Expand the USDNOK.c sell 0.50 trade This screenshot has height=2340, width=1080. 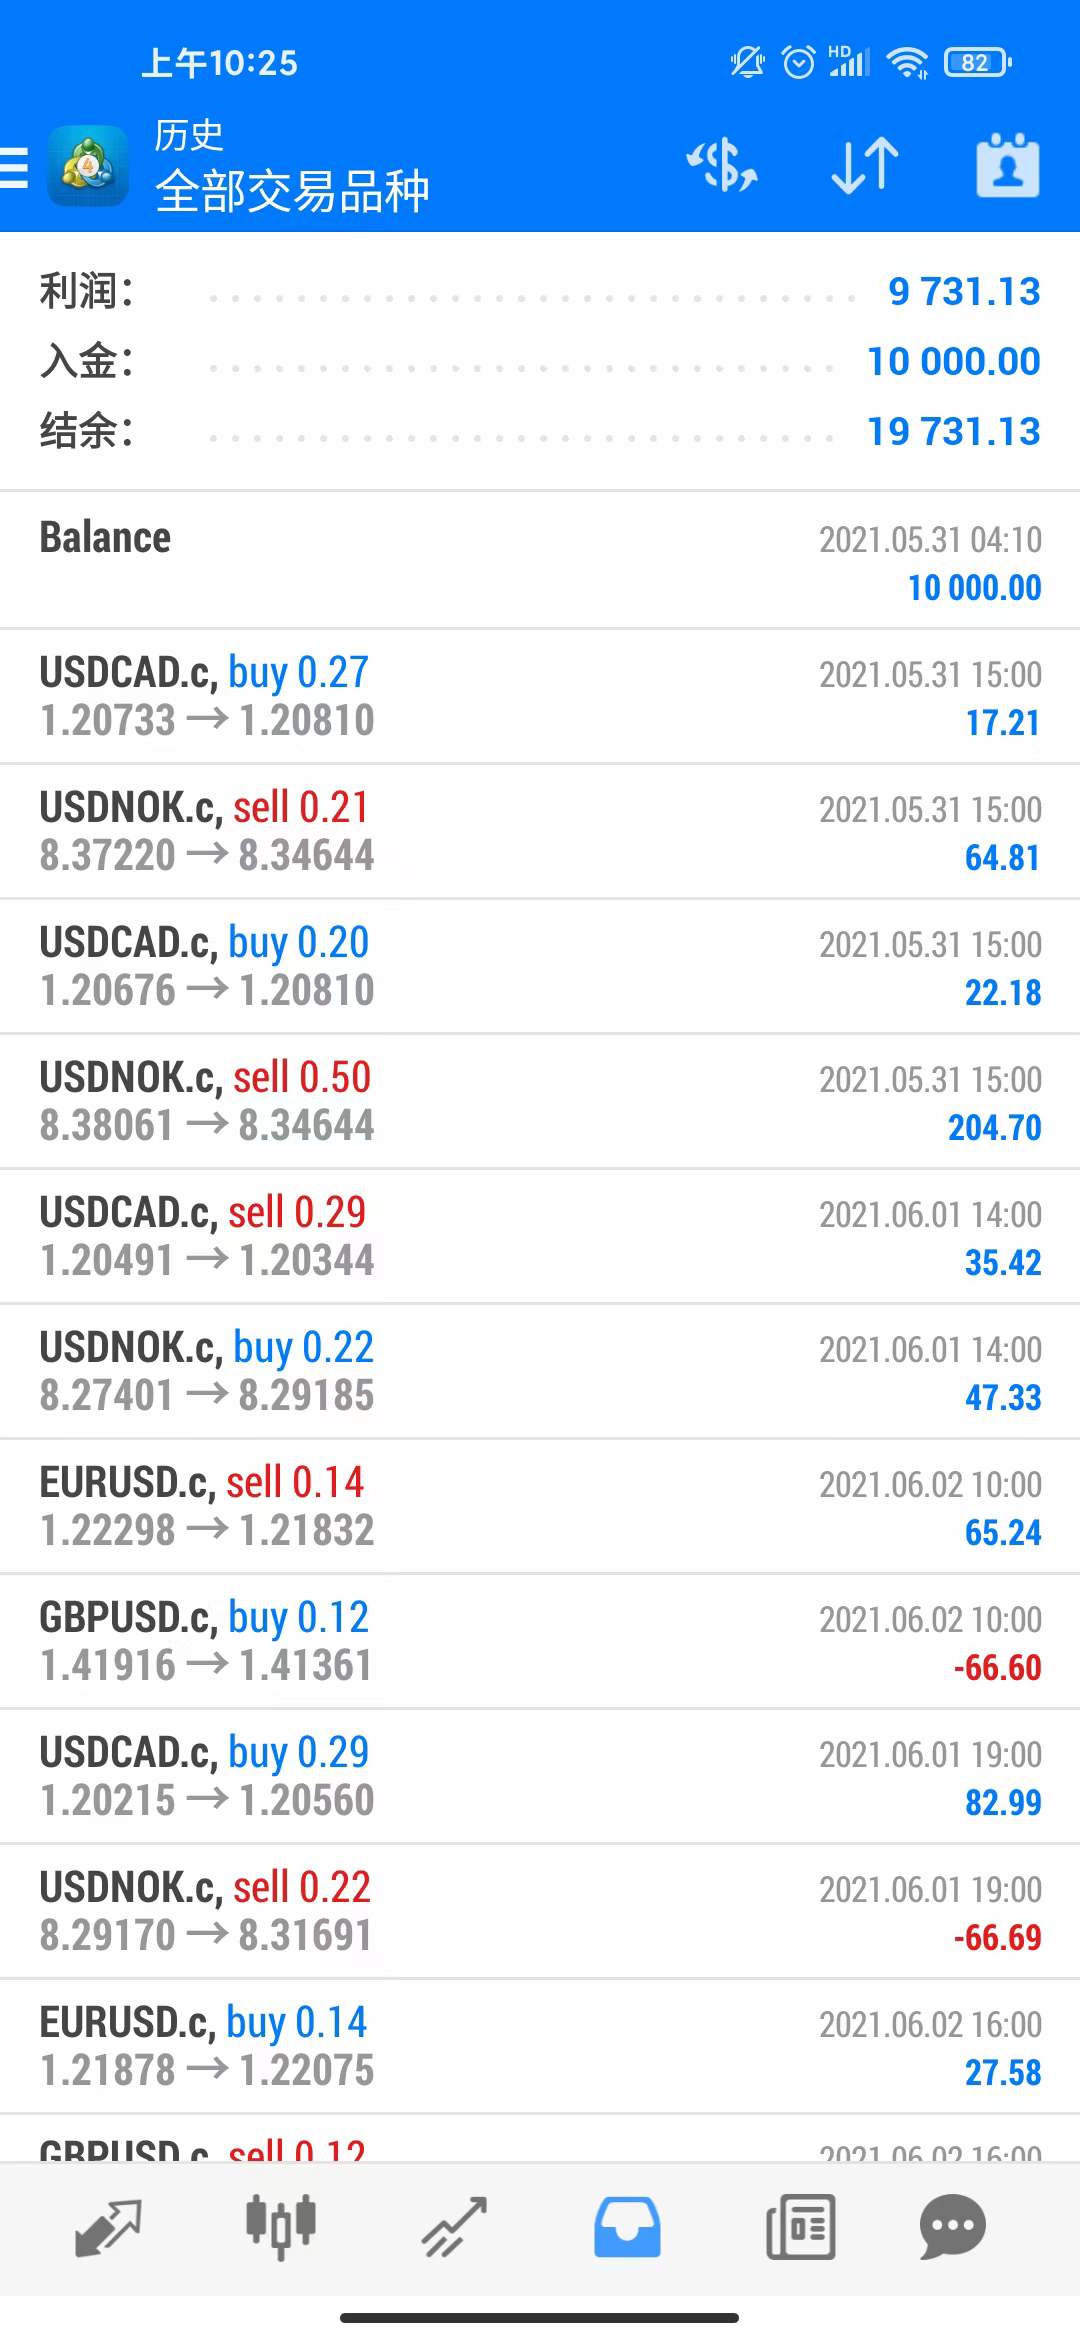[x=540, y=1101]
